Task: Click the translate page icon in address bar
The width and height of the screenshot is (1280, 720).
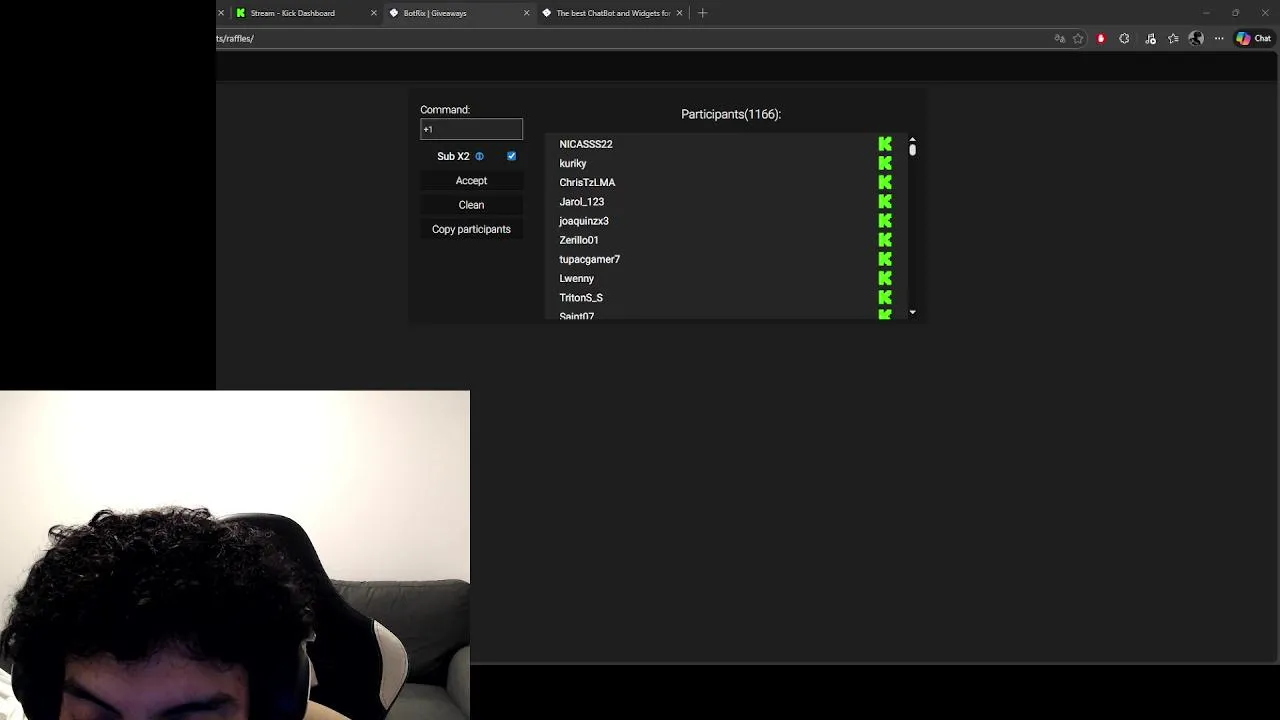Action: coord(1059,38)
